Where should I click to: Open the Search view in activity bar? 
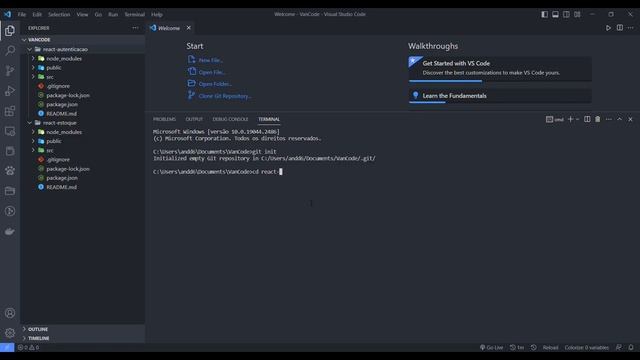pyautogui.click(x=10, y=51)
